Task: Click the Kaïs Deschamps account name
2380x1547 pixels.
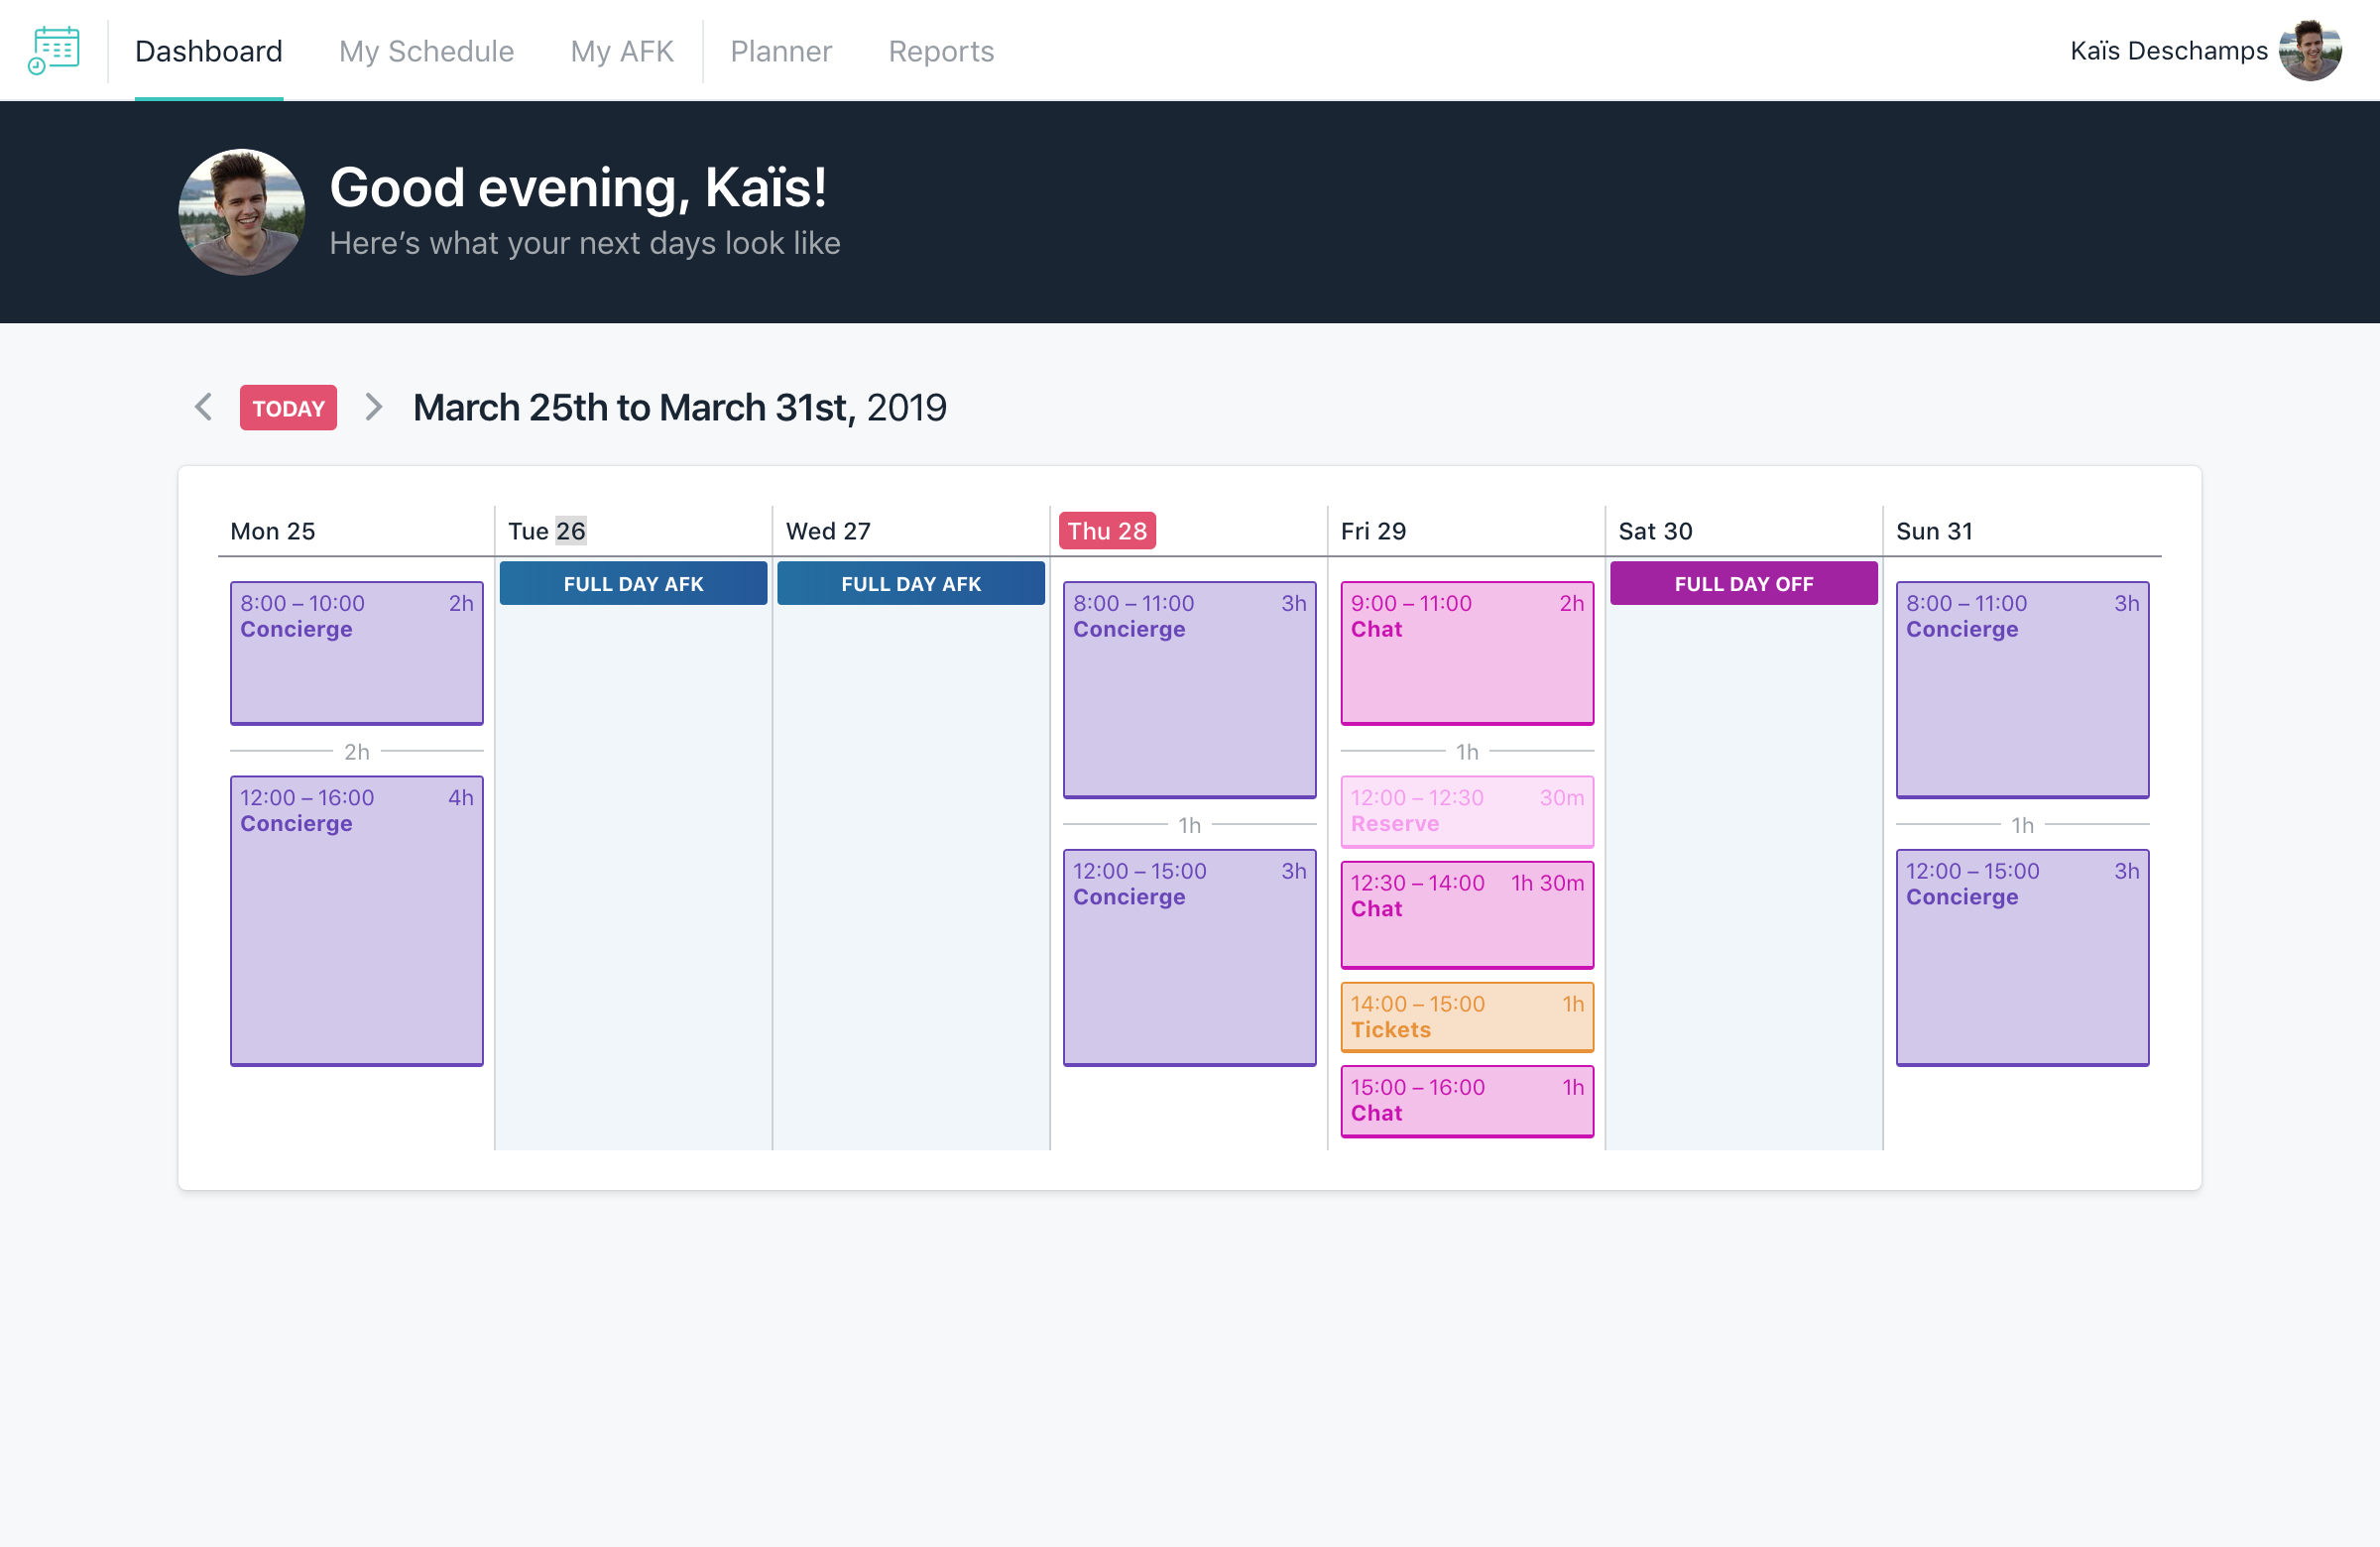Action: tap(2168, 51)
